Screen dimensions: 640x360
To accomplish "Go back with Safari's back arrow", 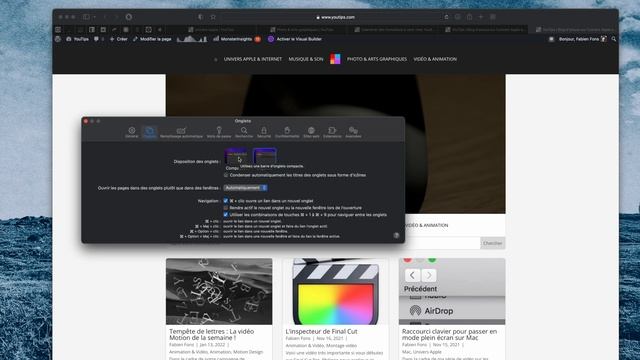I will (105, 17).
